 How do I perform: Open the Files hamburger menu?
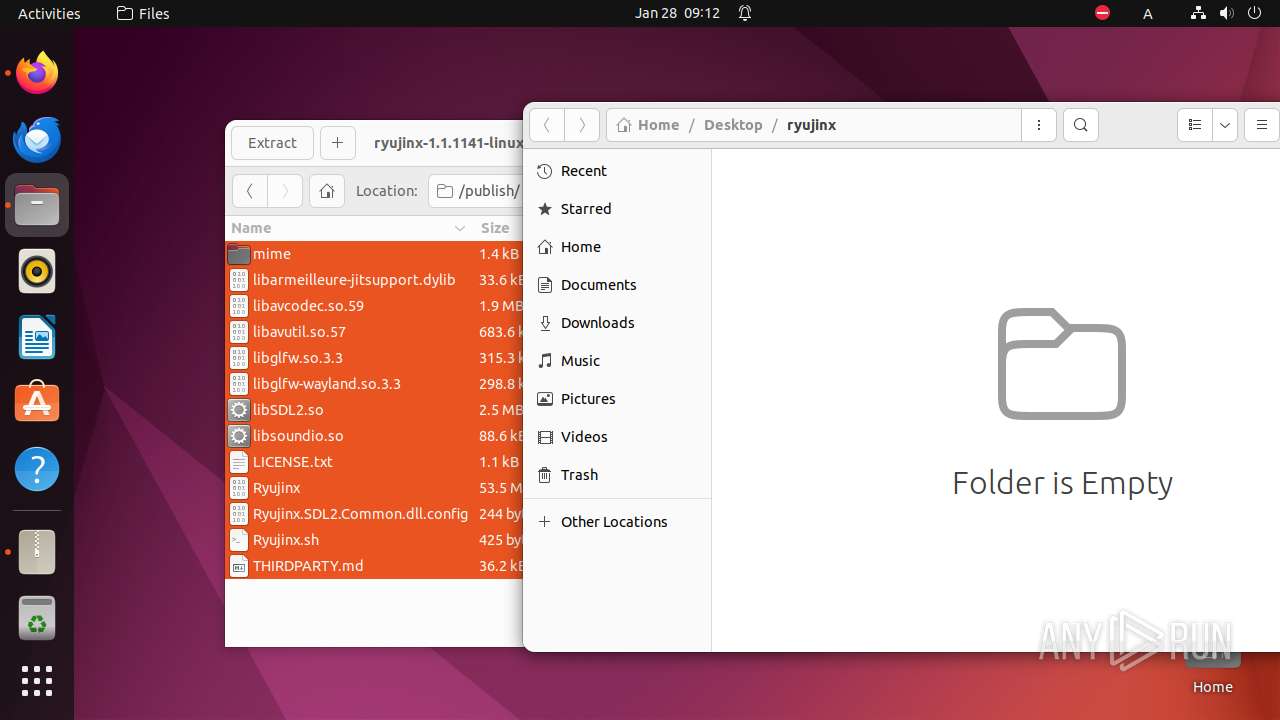pos(1262,125)
